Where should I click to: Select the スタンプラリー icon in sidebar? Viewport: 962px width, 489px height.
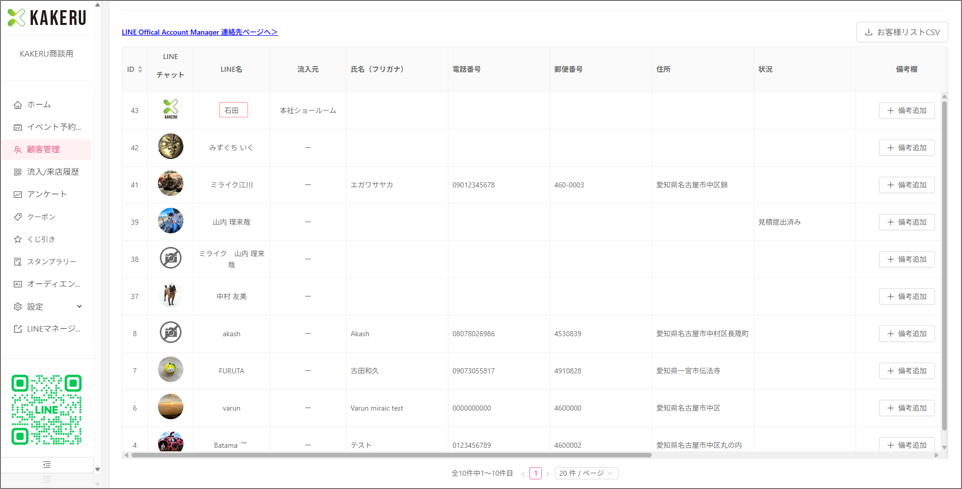pos(18,262)
